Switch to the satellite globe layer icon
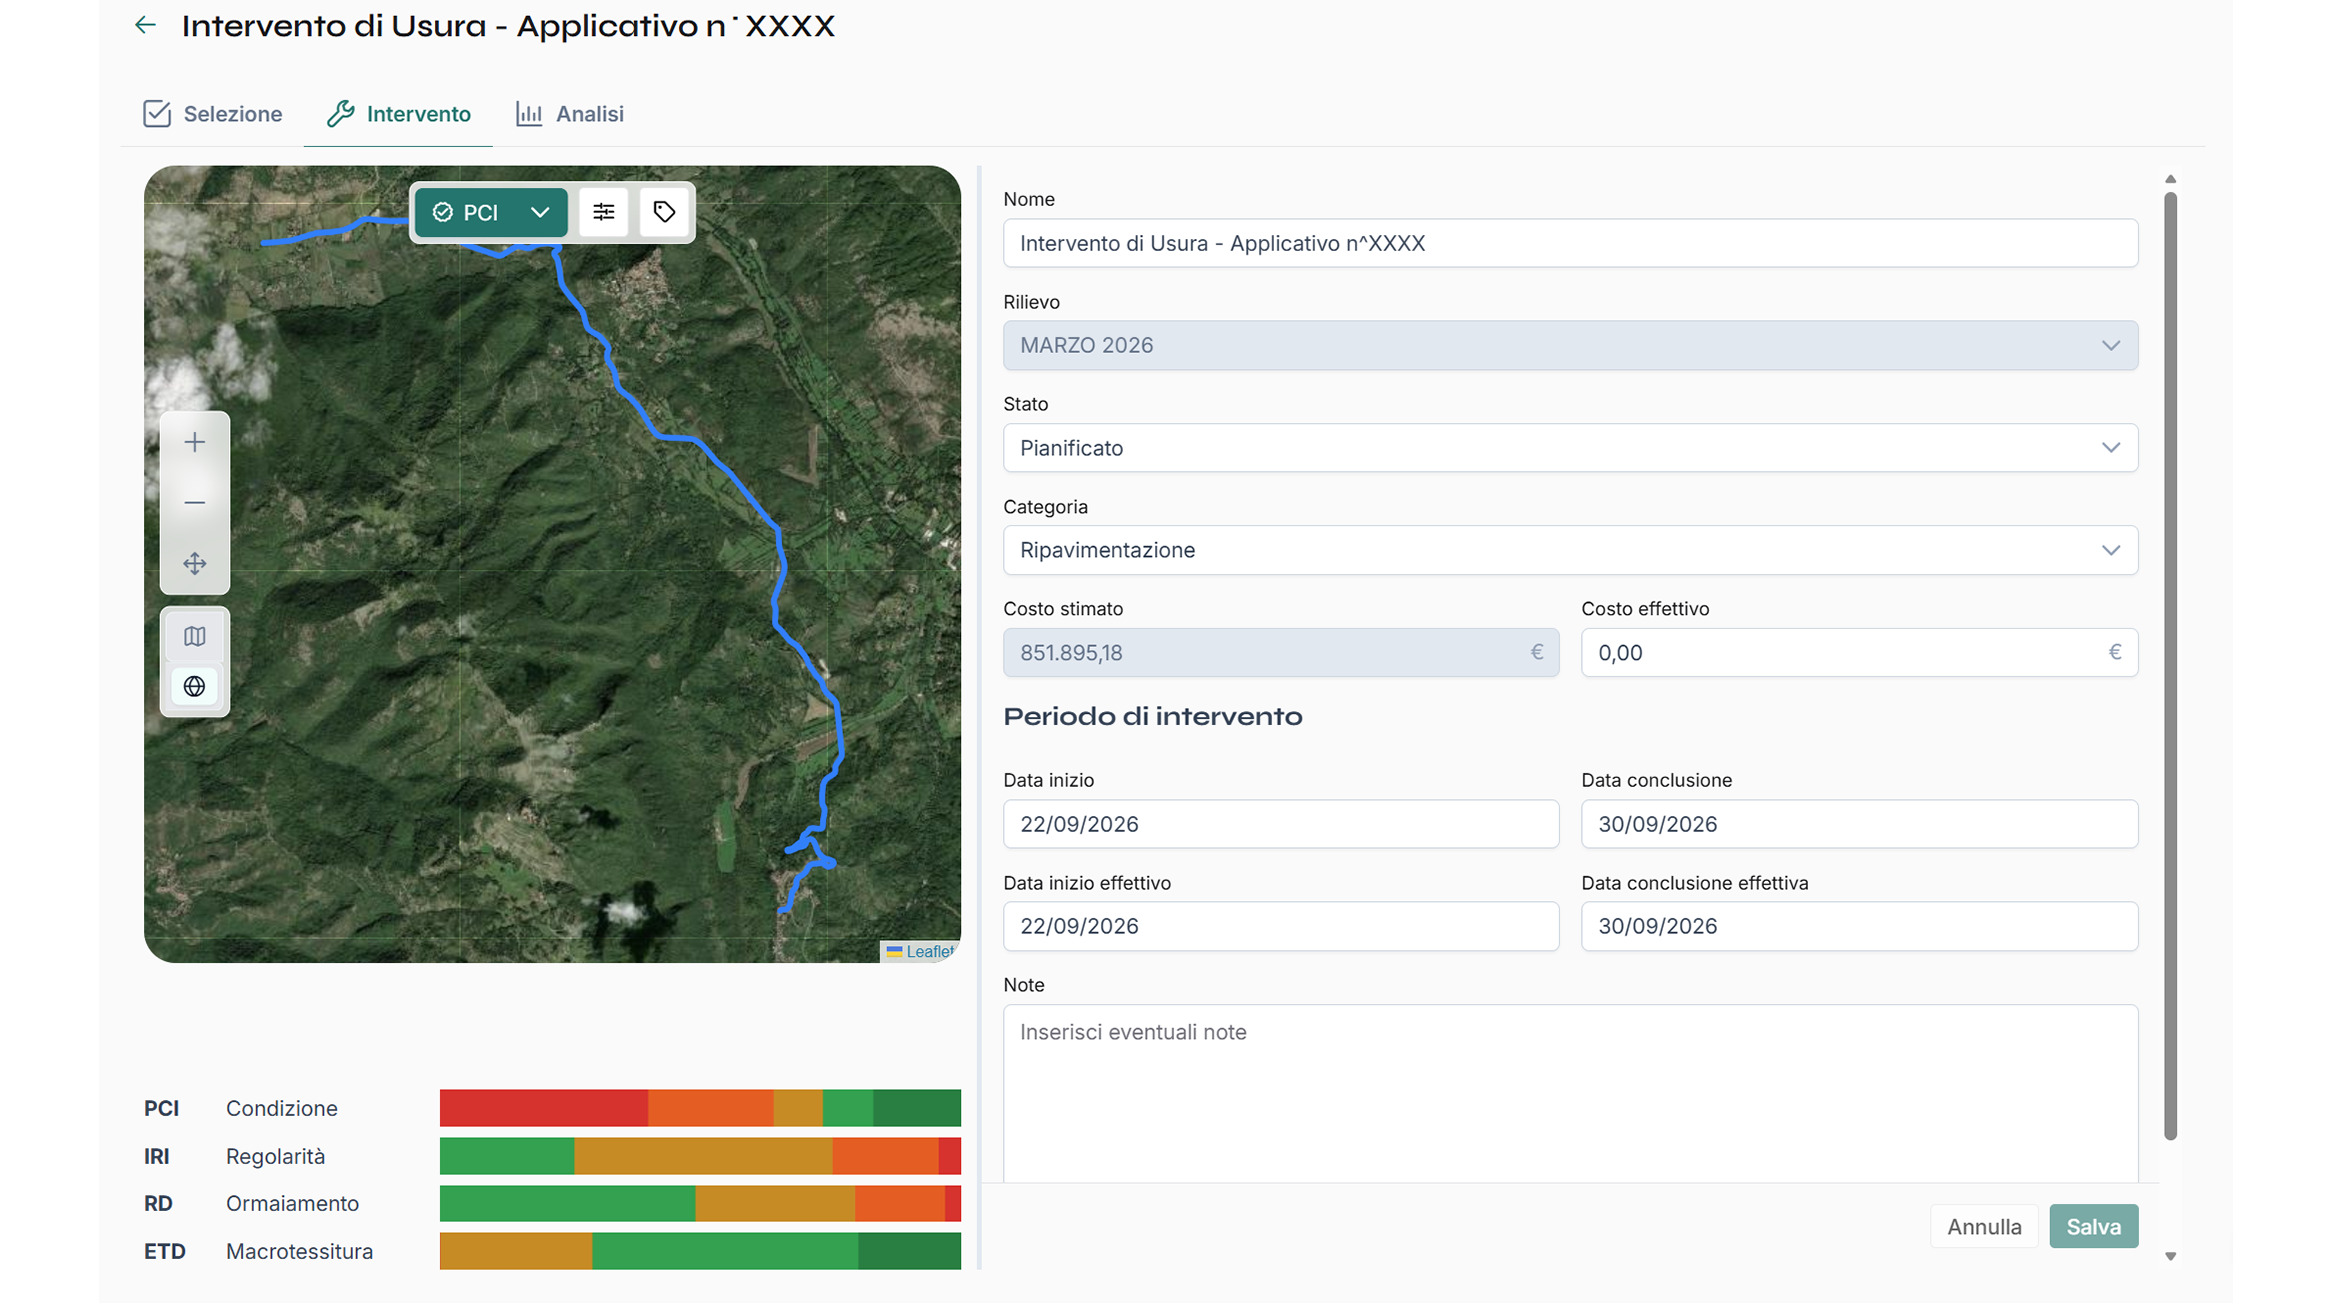Screen dimensions: 2332x1303 coord(195,686)
